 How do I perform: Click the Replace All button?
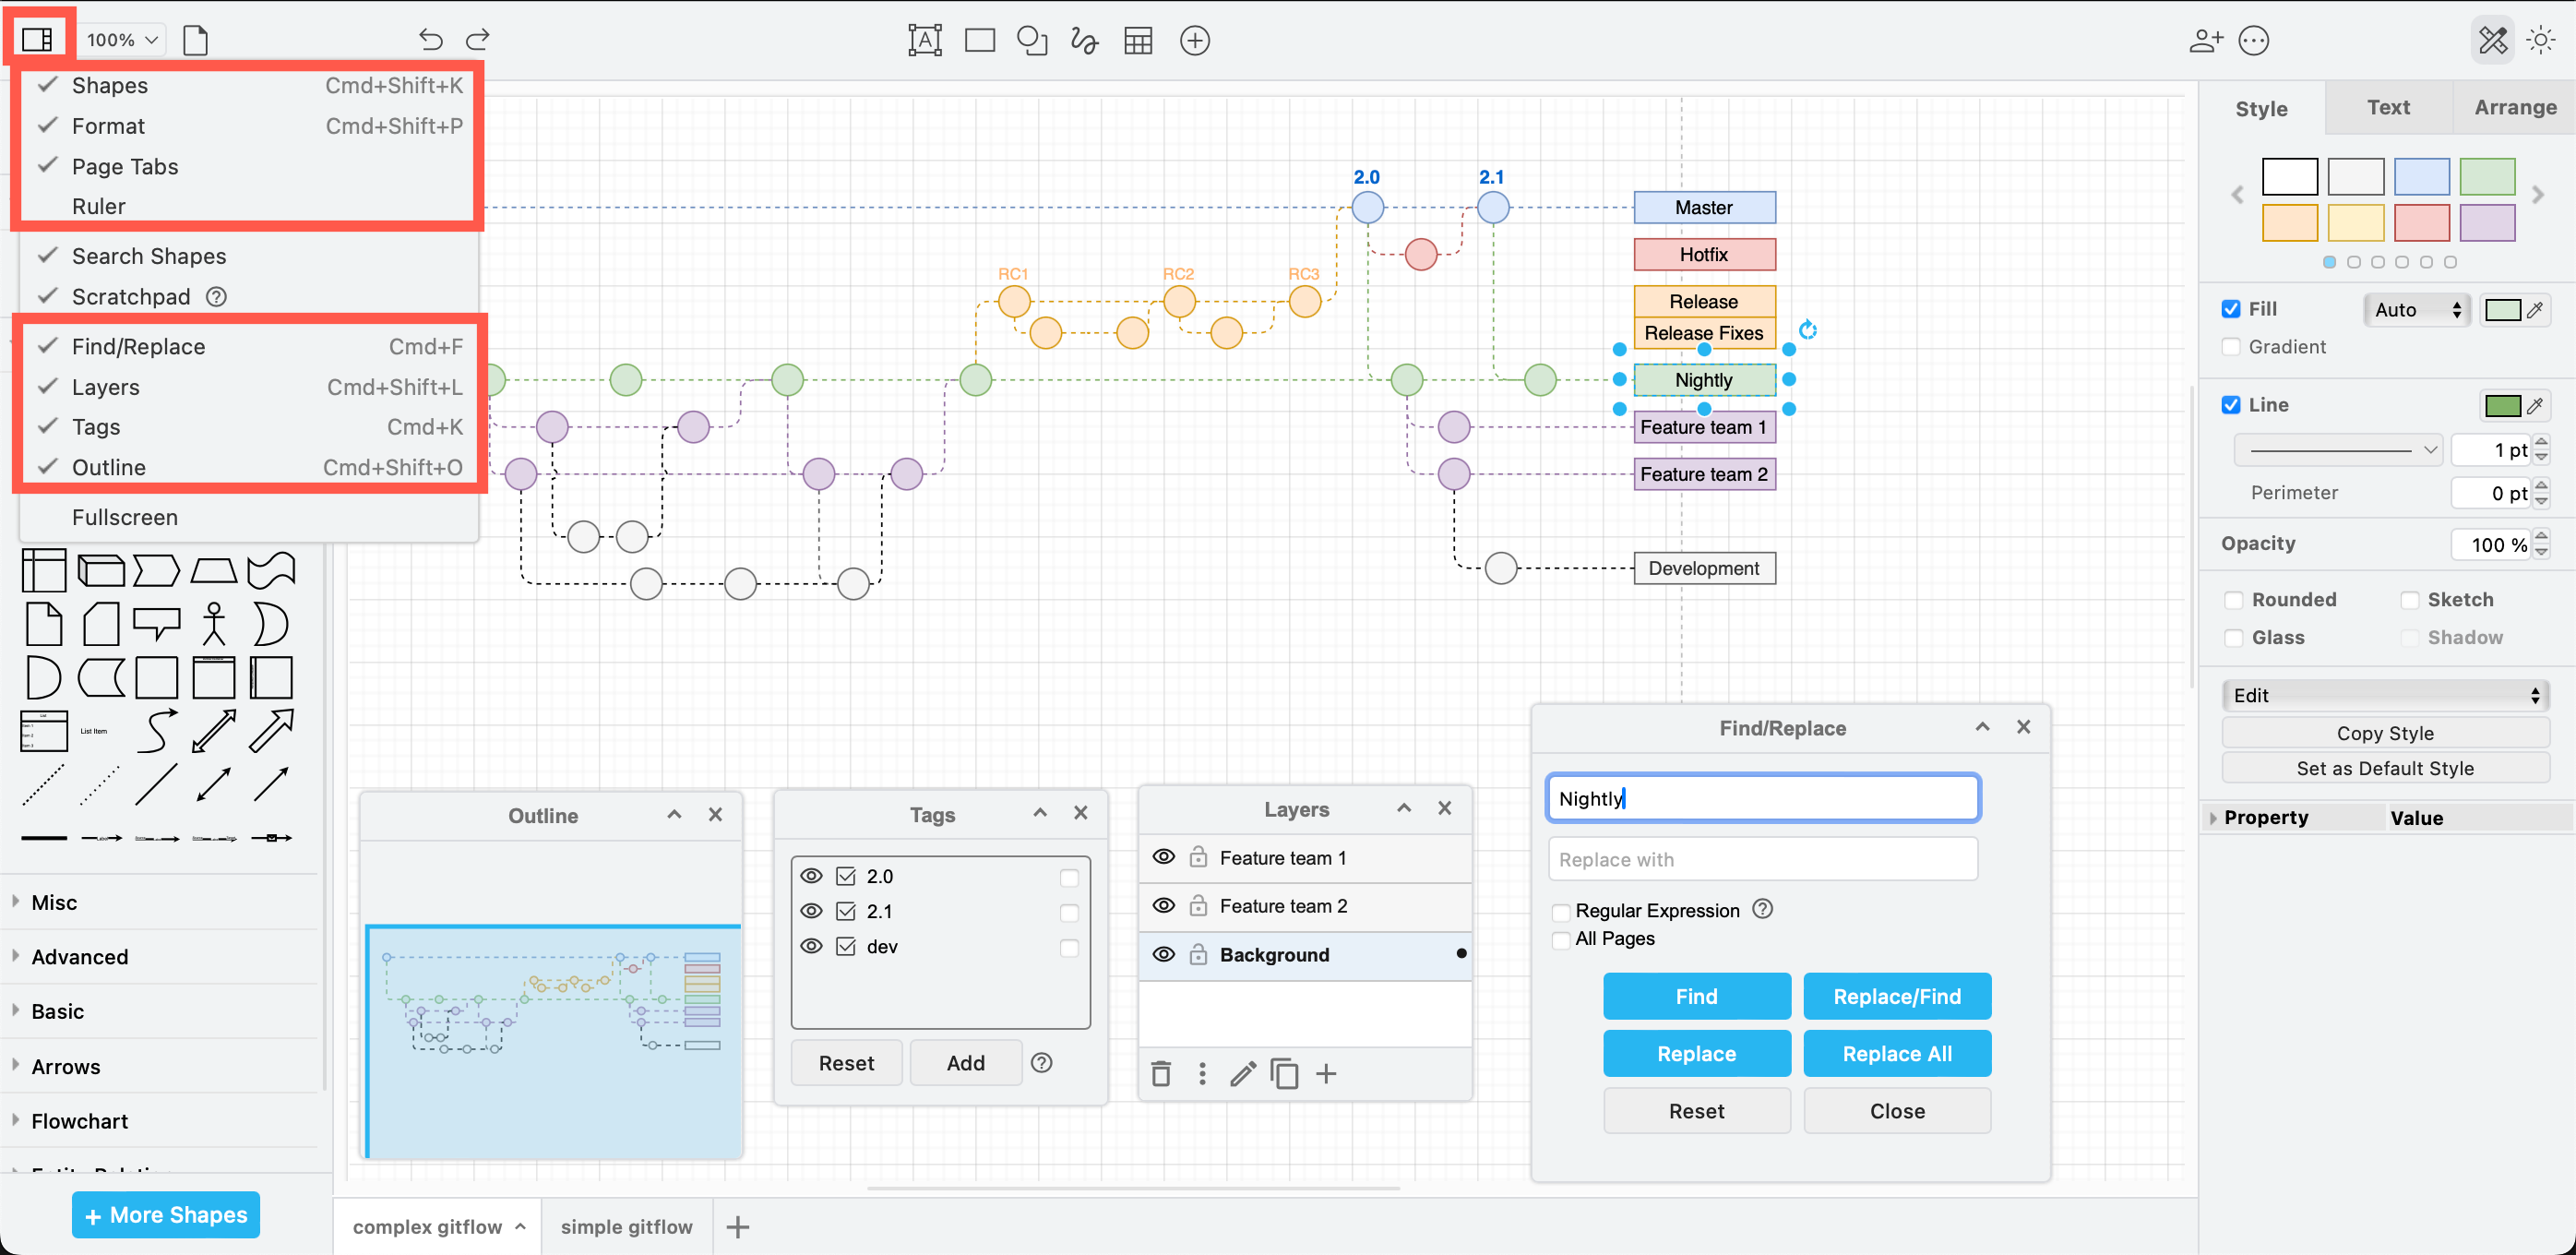pyautogui.click(x=1897, y=1053)
